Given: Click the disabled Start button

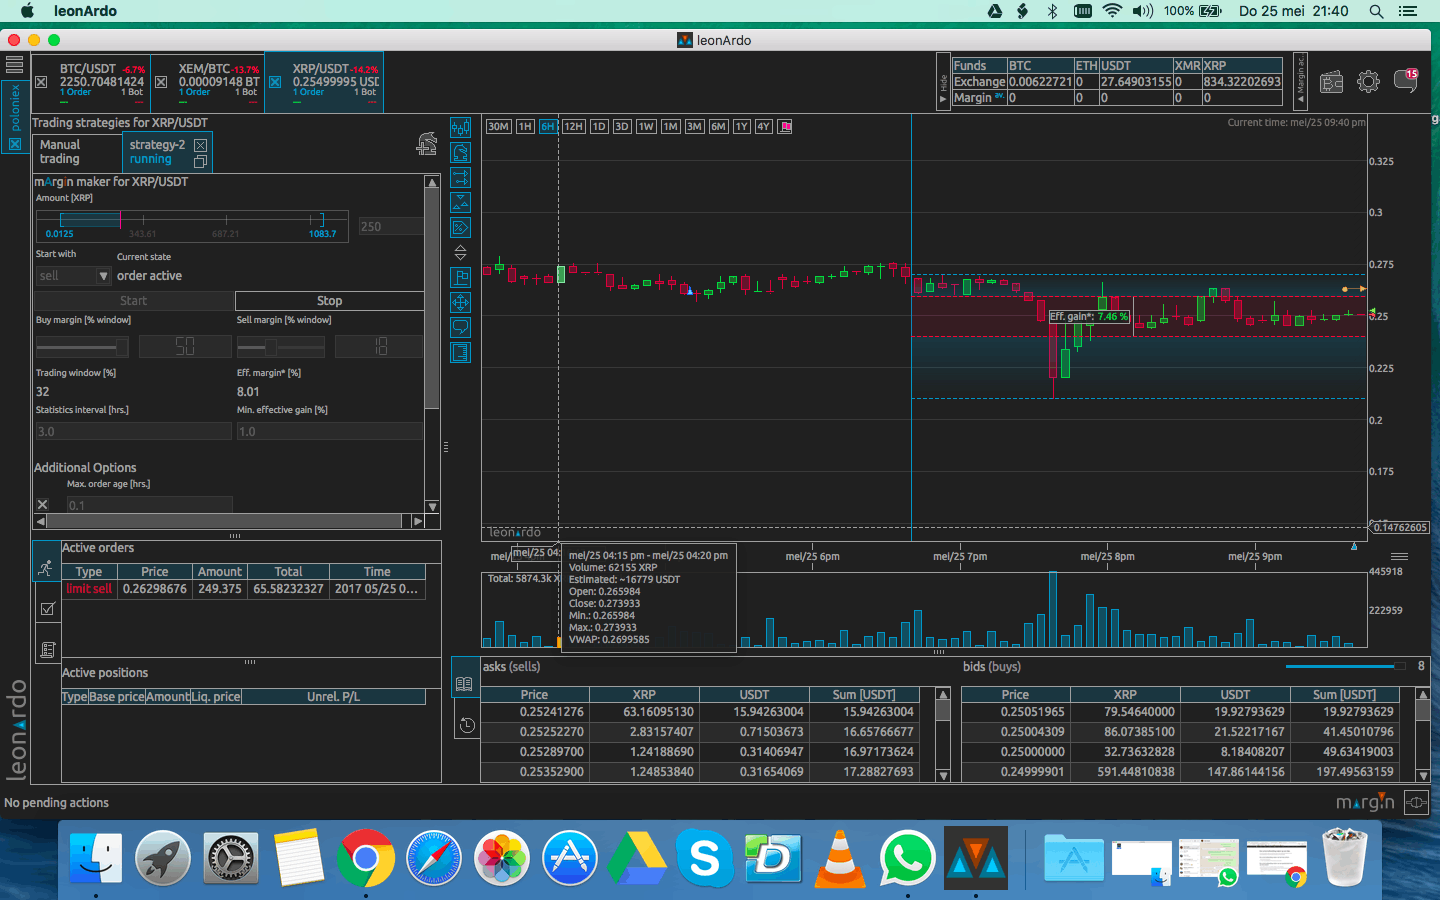Looking at the screenshot, I should (x=133, y=301).
